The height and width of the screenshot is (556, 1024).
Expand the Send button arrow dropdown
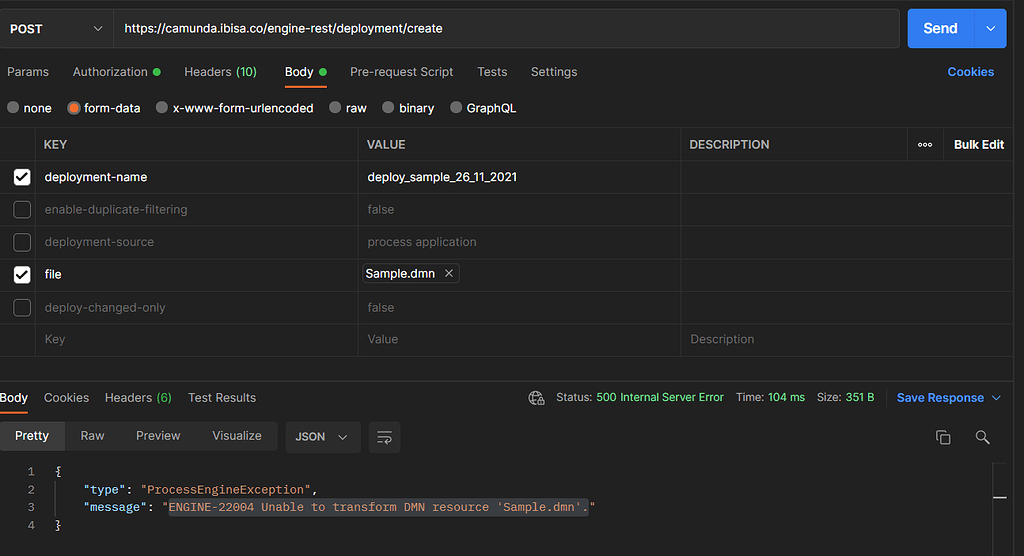tap(991, 29)
